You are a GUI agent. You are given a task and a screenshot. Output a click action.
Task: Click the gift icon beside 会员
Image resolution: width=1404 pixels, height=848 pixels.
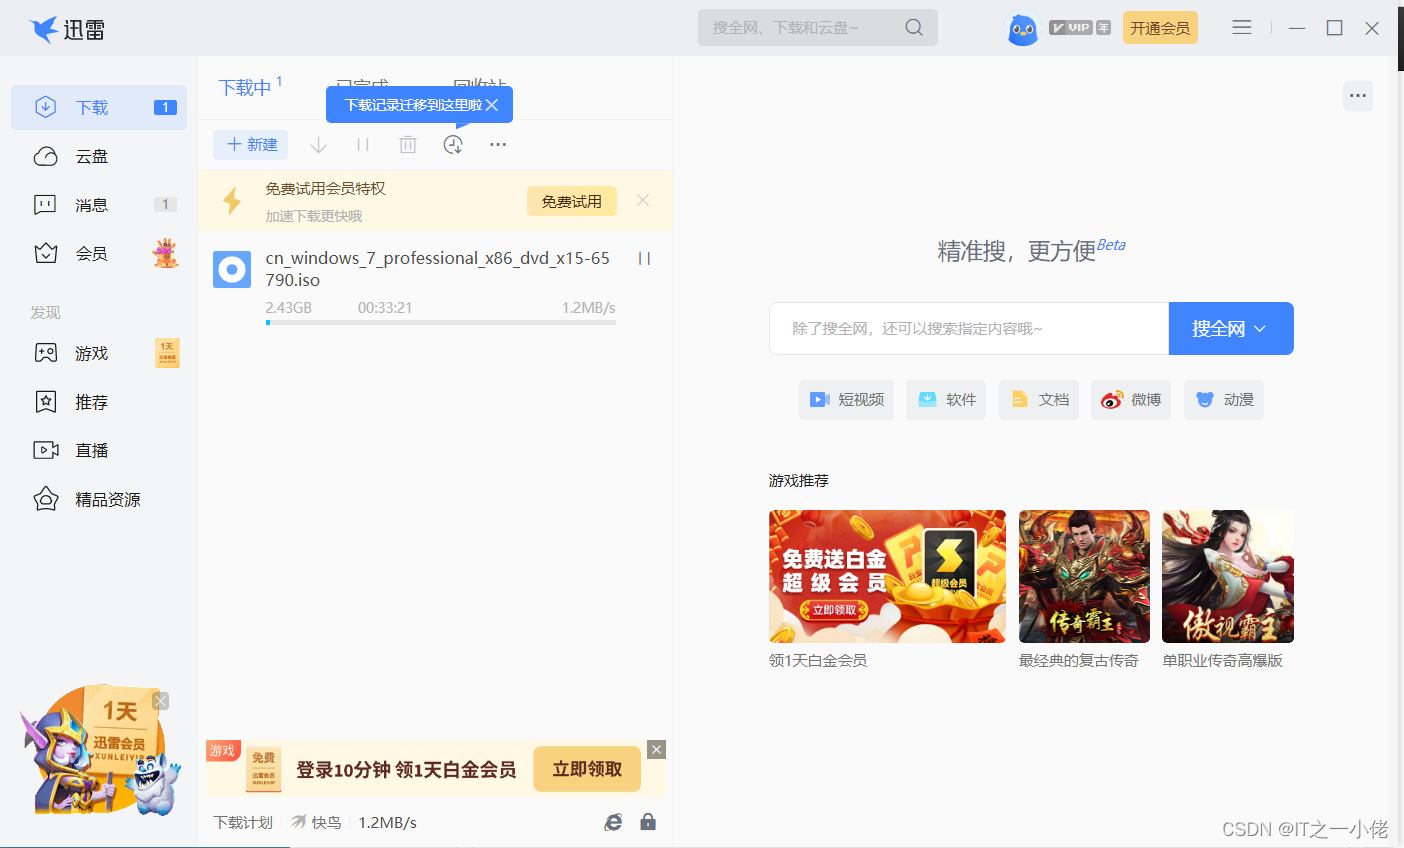tap(166, 253)
